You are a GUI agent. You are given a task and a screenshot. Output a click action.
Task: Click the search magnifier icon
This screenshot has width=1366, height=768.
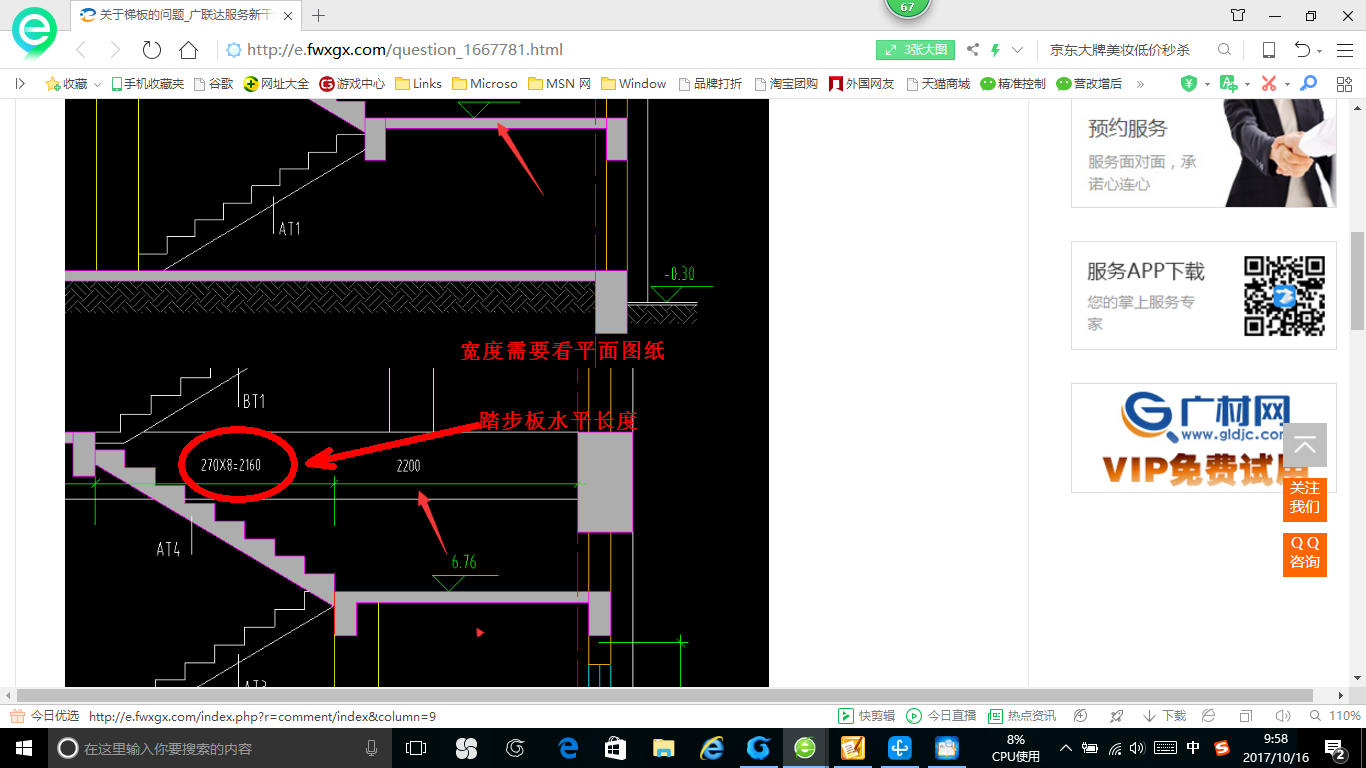tap(1224, 50)
